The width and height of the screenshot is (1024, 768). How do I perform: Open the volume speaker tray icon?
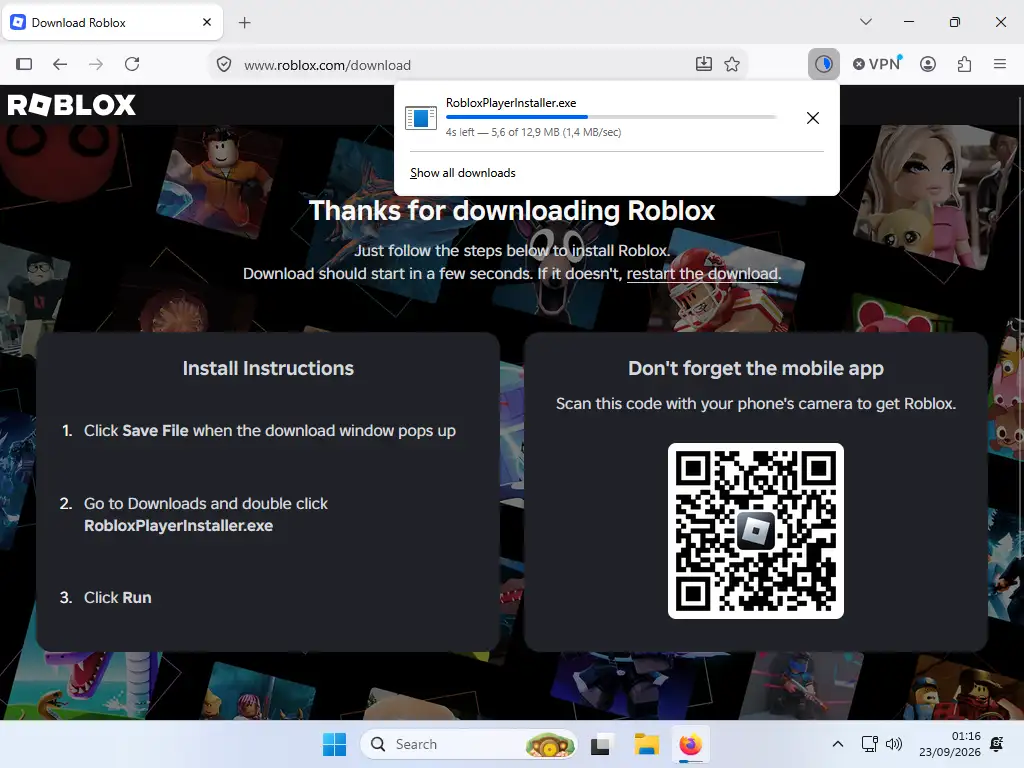point(894,744)
